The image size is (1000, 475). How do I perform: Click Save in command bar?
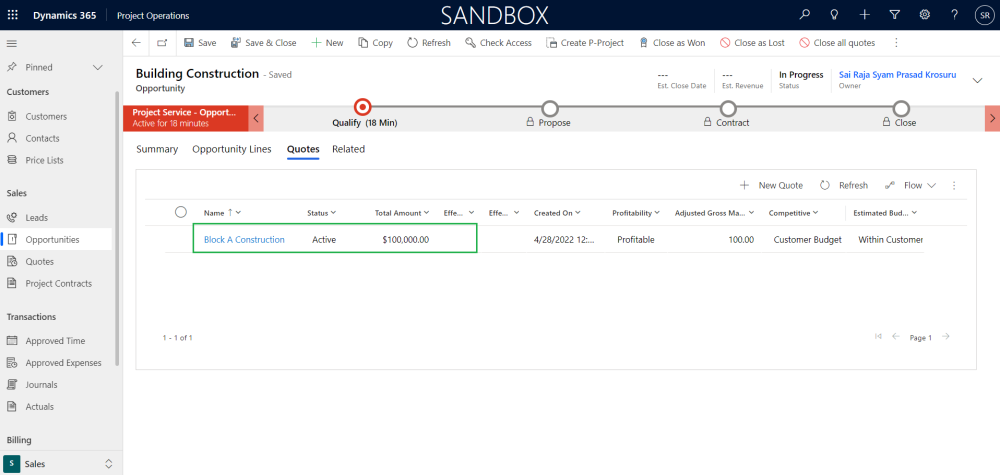click(200, 43)
